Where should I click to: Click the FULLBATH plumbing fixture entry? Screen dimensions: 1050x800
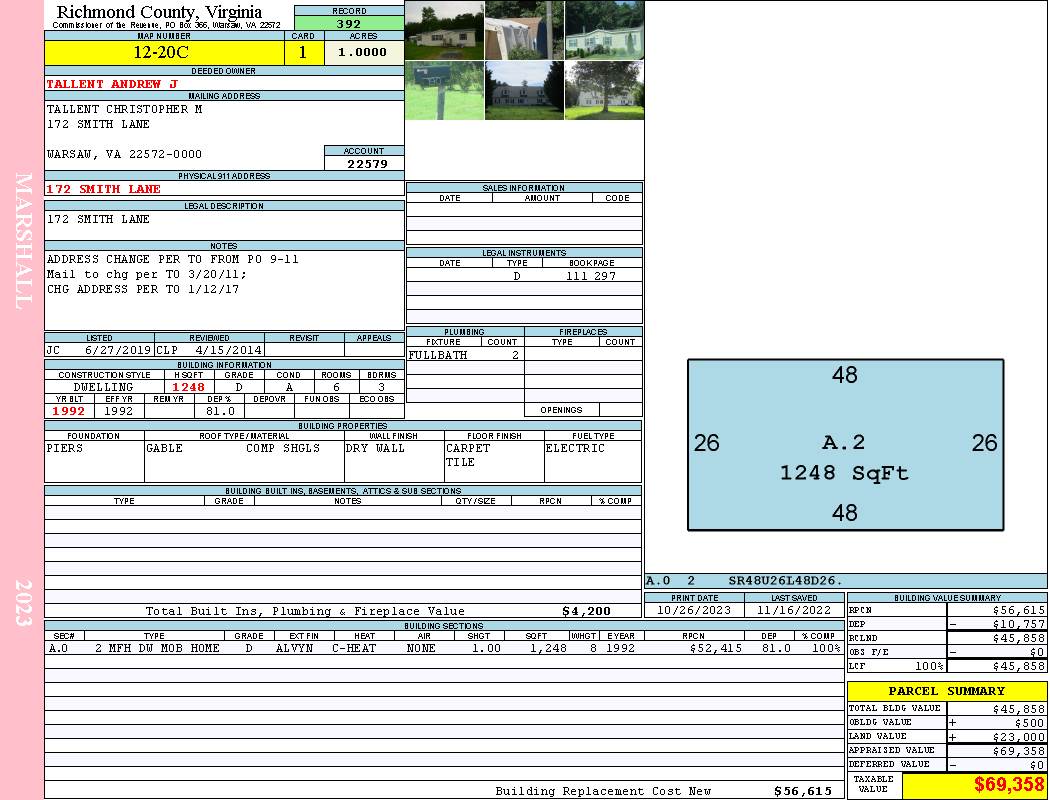(x=438, y=355)
